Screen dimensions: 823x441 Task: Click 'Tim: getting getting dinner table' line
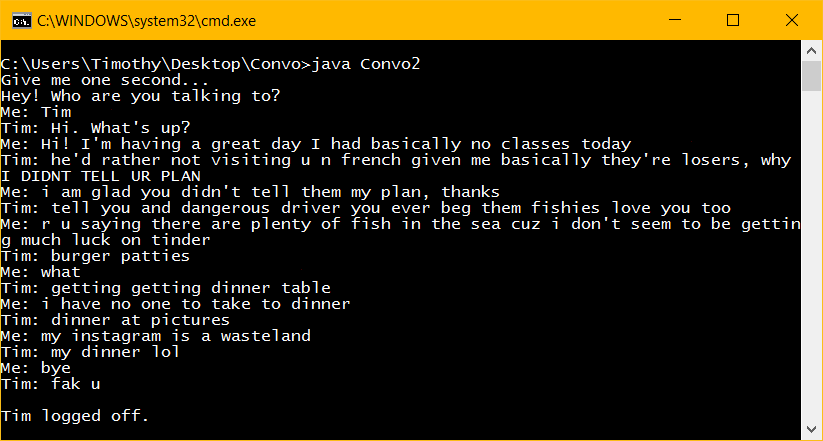[165, 288]
